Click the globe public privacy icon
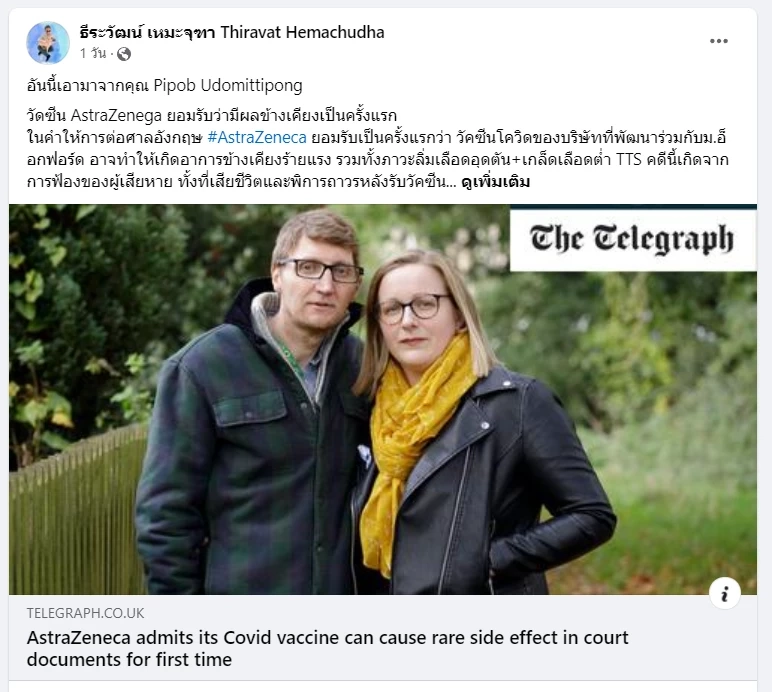This screenshot has height=692, width=772. tap(124, 54)
